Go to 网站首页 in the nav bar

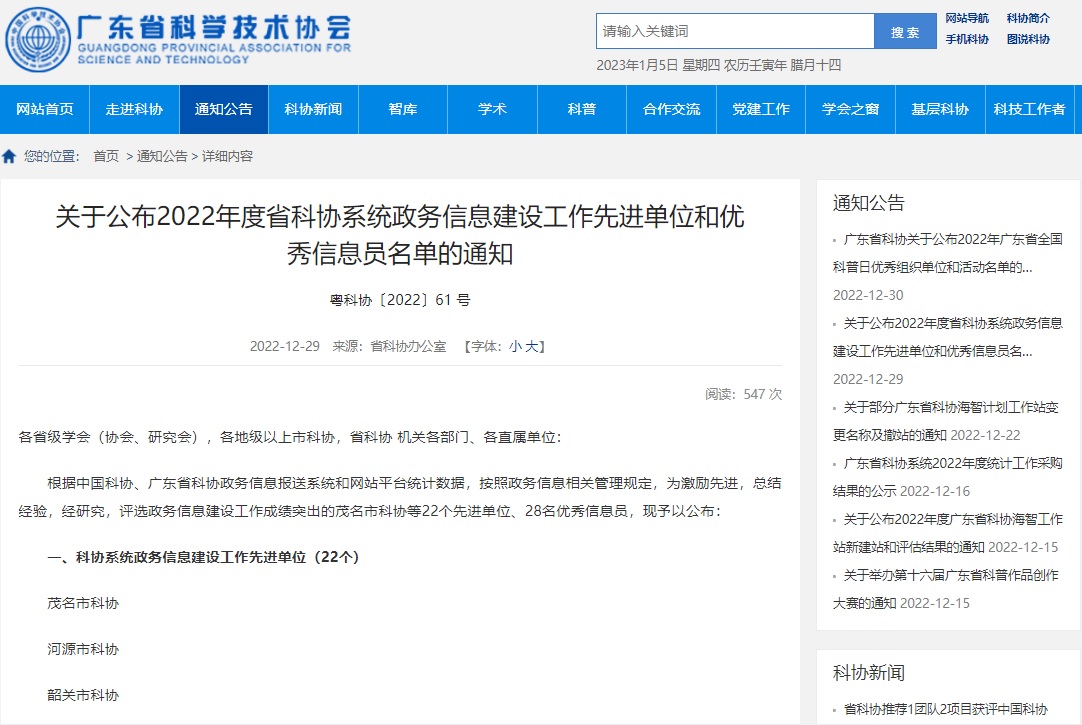45,109
